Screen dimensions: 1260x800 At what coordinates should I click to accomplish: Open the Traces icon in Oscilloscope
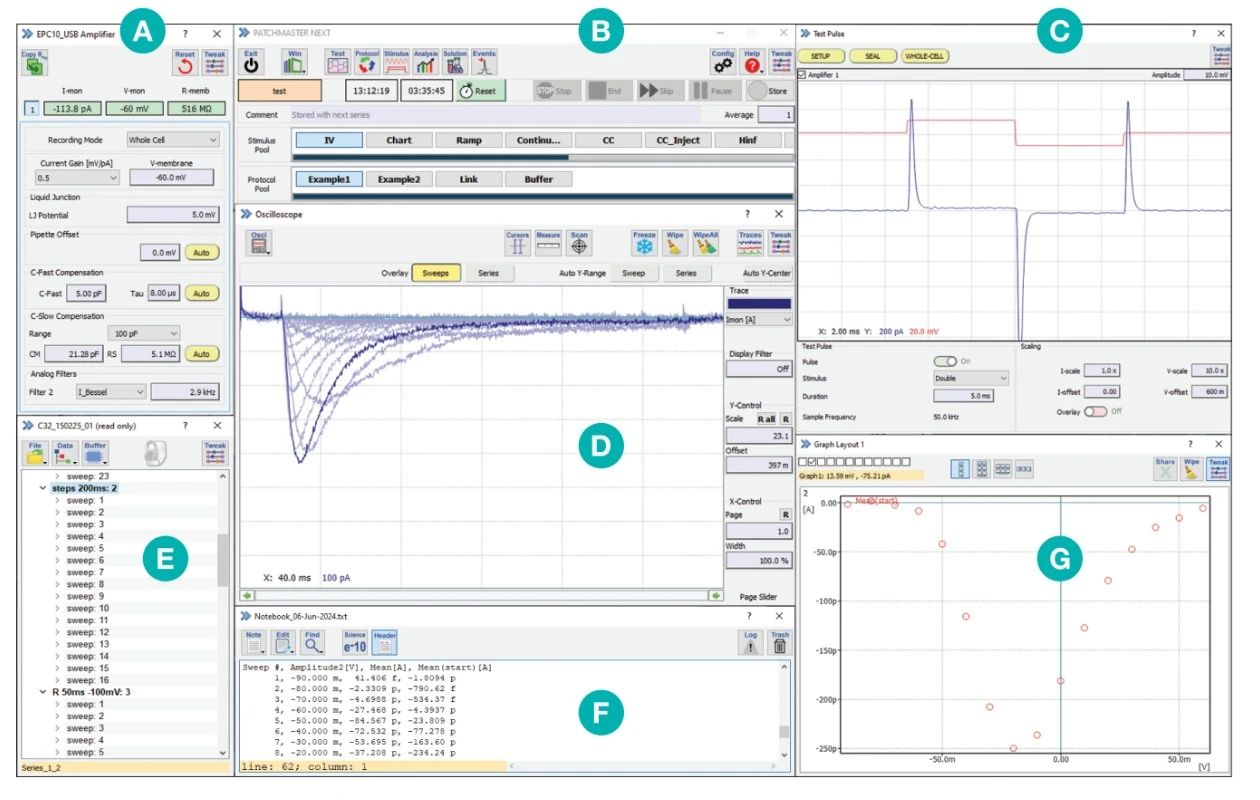click(x=750, y=243)
